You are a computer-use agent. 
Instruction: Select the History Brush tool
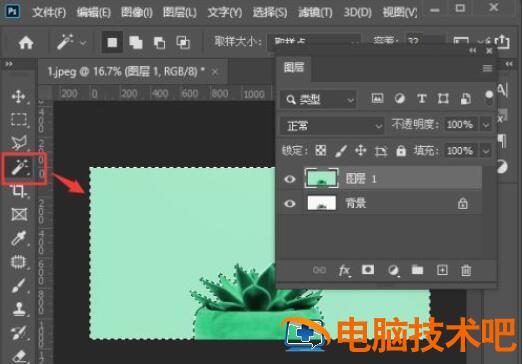(x=19, y=333)
